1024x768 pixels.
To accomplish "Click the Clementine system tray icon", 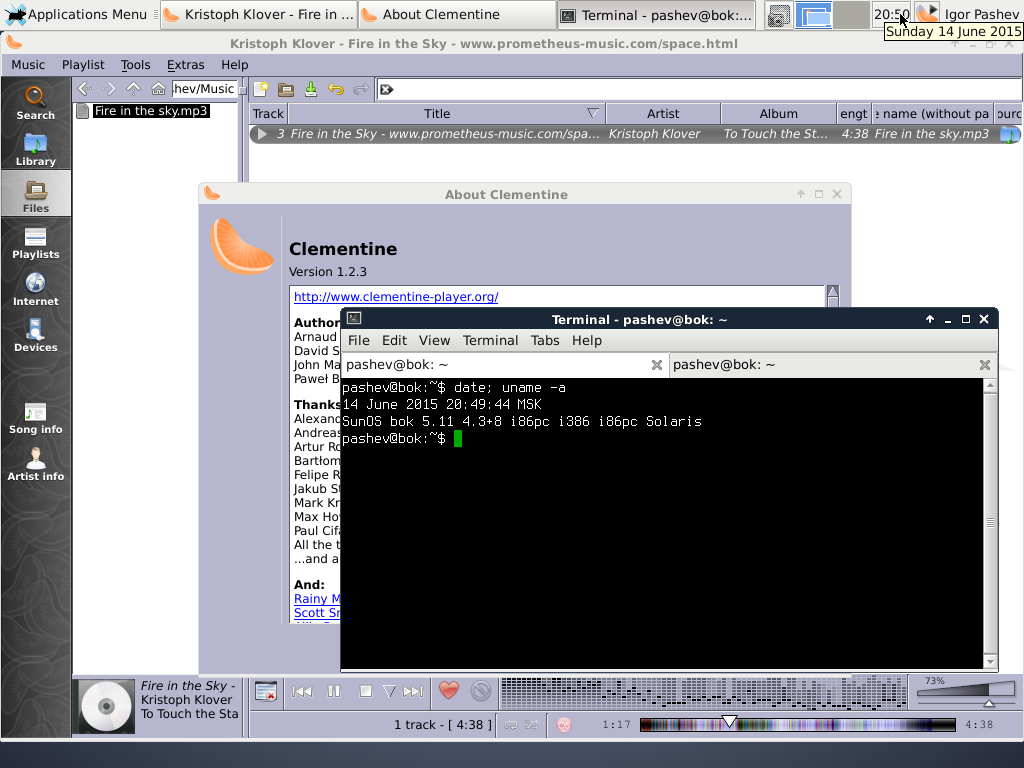I will click(927, 13).
